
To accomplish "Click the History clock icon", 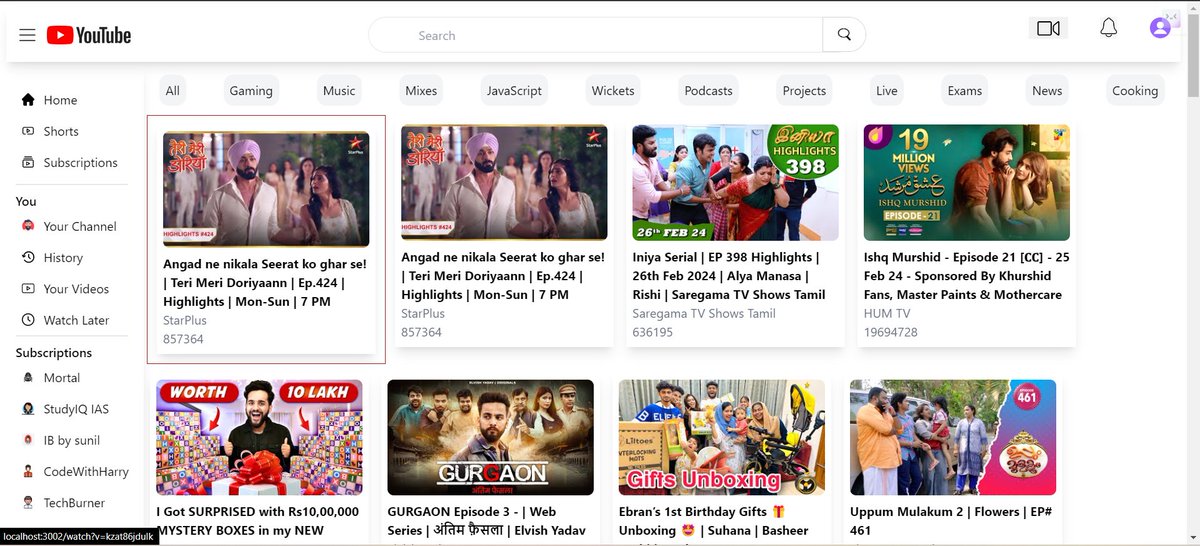I will pos(28,257).
